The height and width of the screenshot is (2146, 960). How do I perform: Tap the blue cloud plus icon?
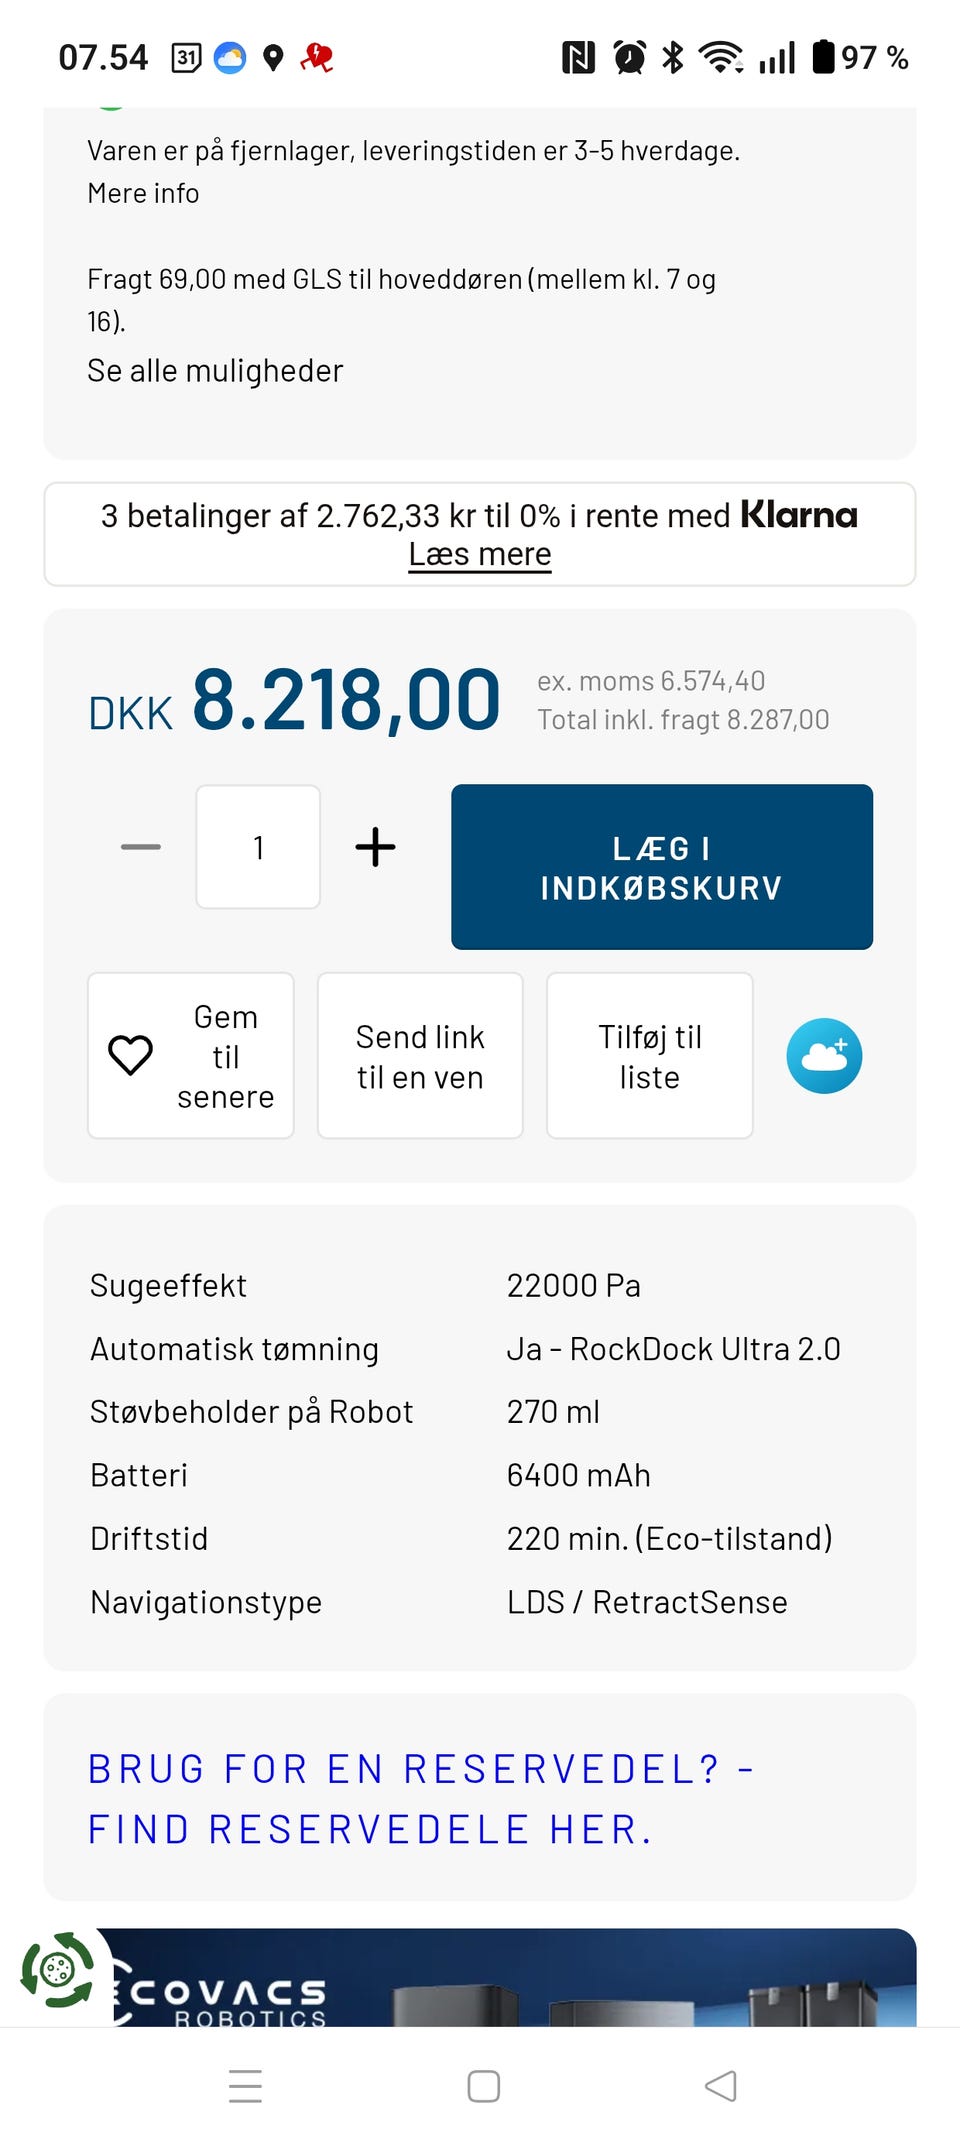point(824,1056)
